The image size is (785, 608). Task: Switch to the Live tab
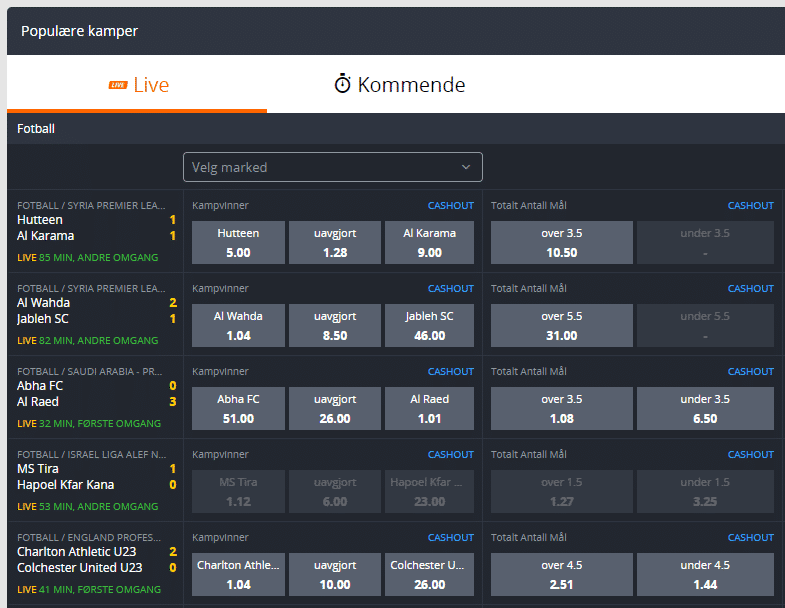click(x=137, y=84)
